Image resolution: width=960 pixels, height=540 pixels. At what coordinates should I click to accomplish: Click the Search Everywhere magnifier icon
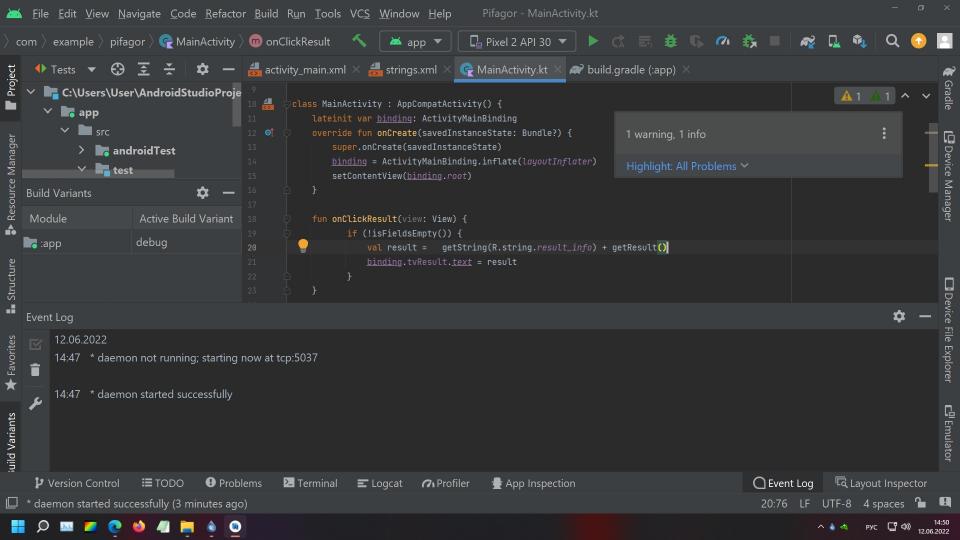pos(892,41)
